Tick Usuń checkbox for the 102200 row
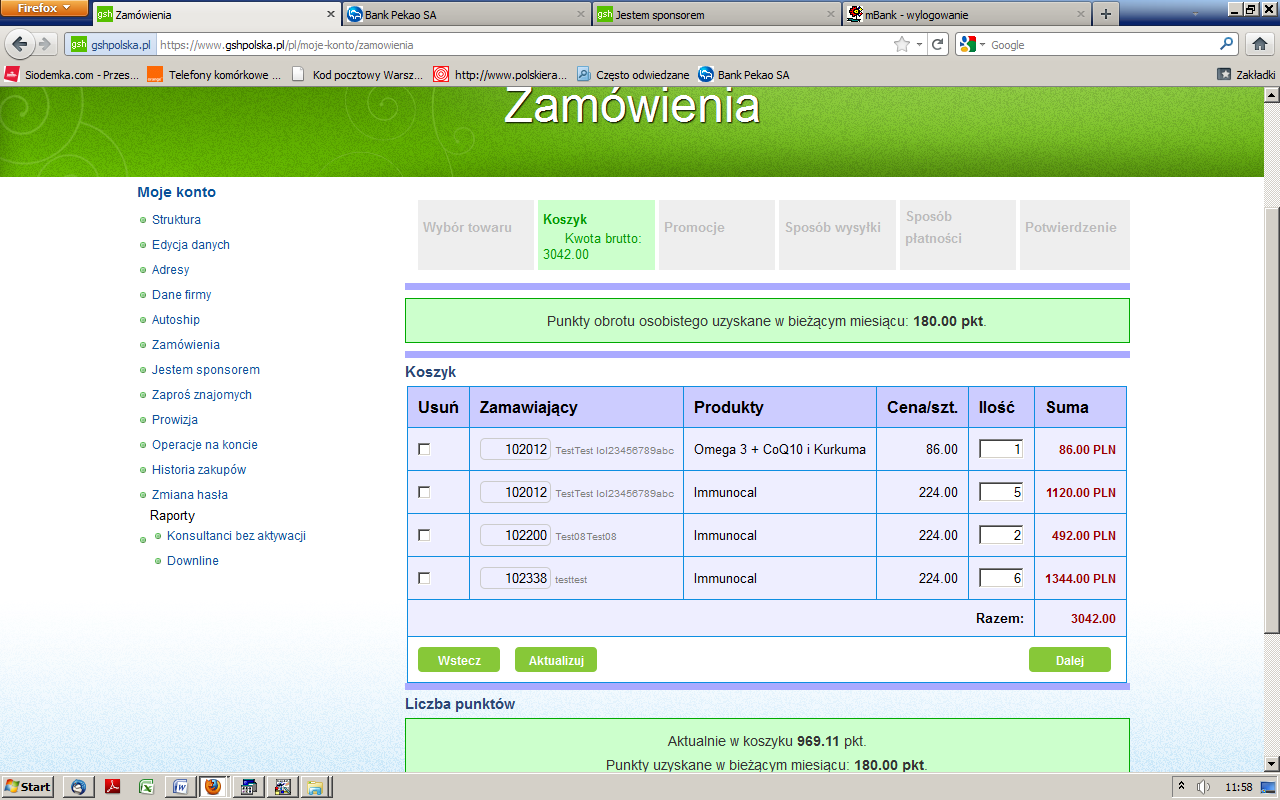The height and width of the screenshot is (800, 1280). (424, 535)
